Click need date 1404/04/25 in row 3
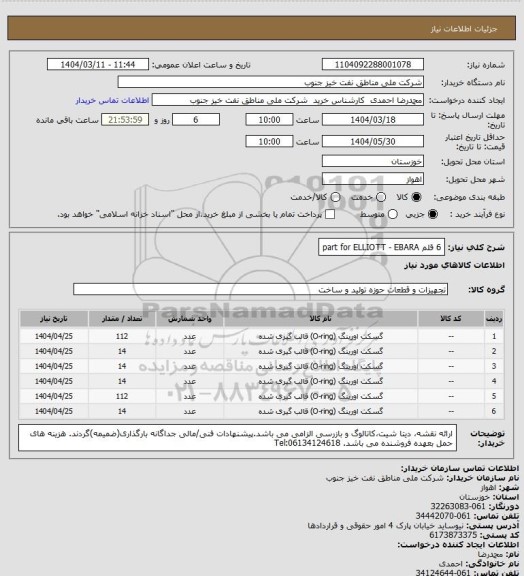The height and width of the screenshot is (576, 524). click(54, 366)
